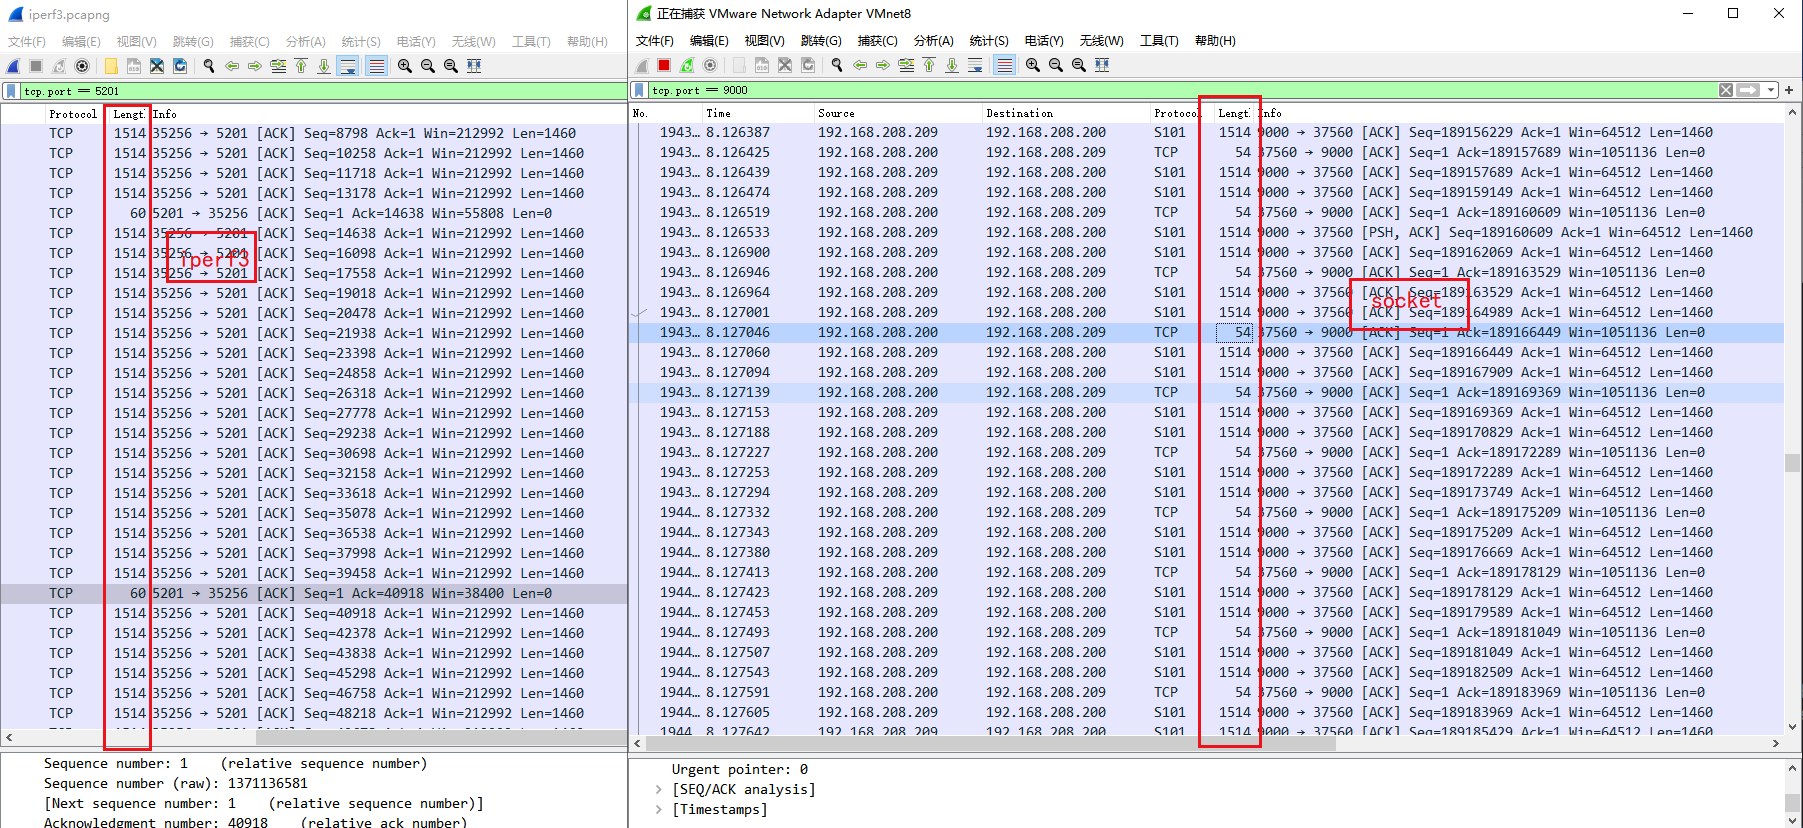Select Sequence number (raw): 1371136581 line
Viewport: 1803px width, 828px height.
click(176, 784)
